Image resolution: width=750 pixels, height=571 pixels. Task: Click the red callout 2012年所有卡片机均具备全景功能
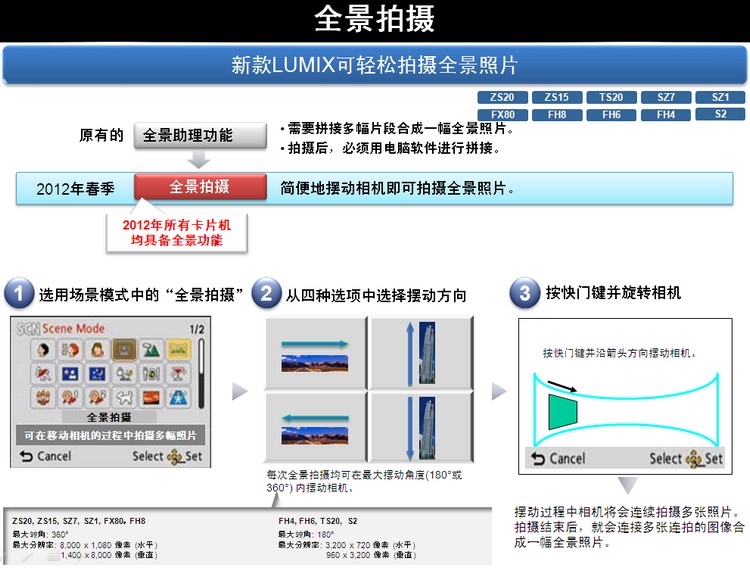point(176,232)
